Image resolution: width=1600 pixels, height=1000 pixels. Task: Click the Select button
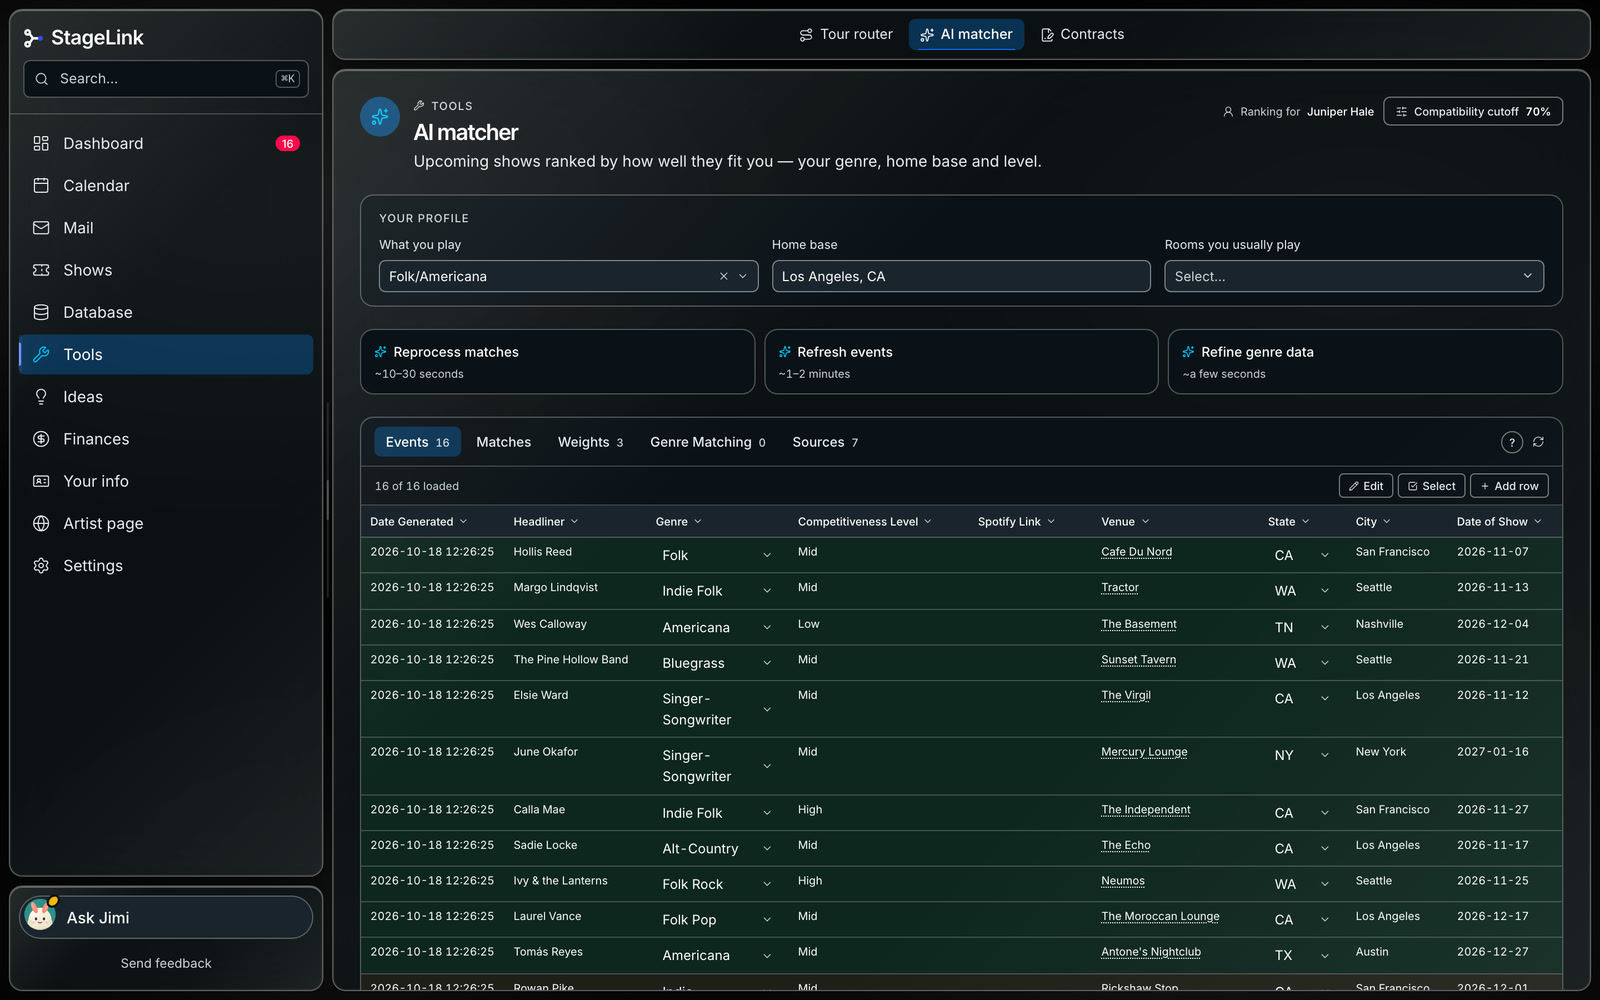pyautogui.click(x=1431, y=486)
